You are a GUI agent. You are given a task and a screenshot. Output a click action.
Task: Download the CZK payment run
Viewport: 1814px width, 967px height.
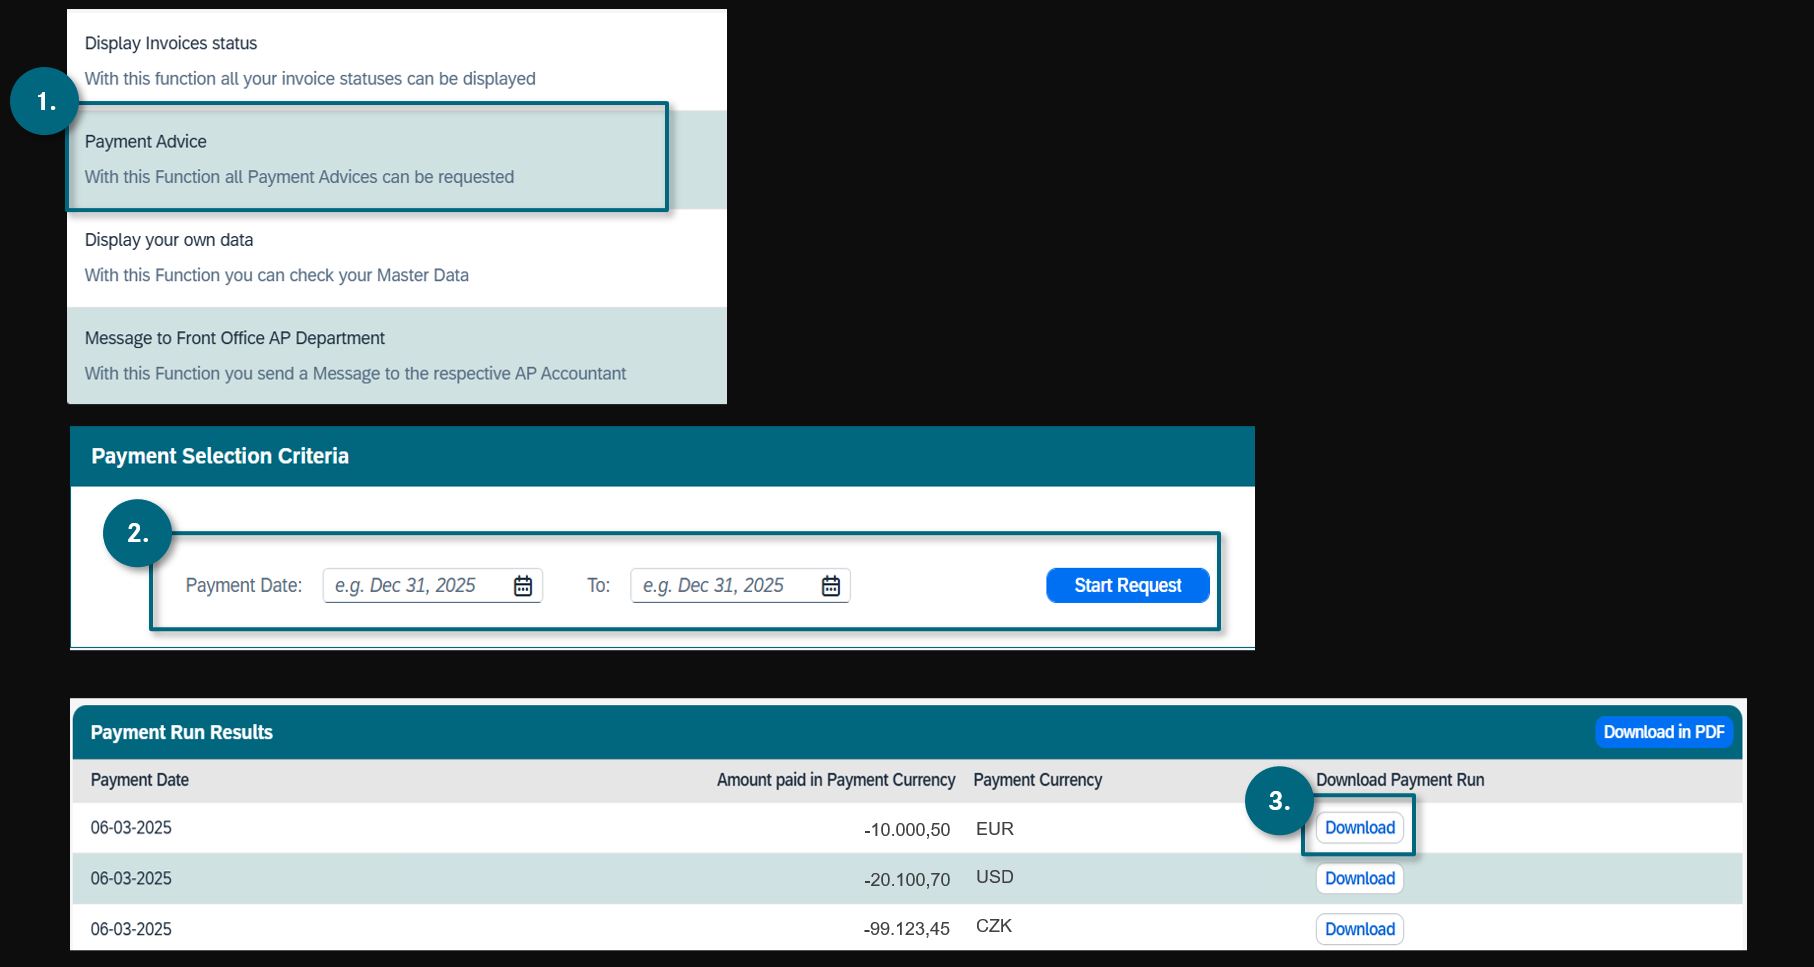1359,929
